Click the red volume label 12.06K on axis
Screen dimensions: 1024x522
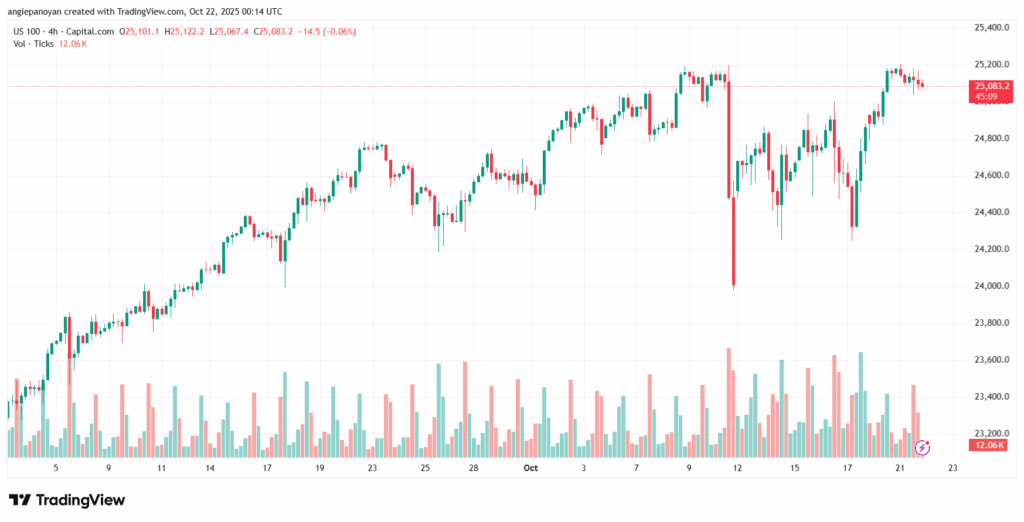[x=987, y=444]
